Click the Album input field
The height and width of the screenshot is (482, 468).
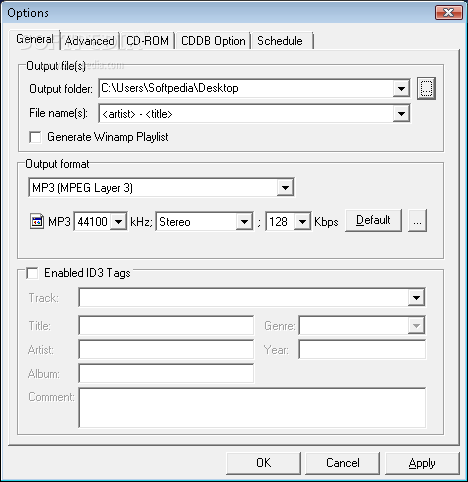click(x=166, y=373)
